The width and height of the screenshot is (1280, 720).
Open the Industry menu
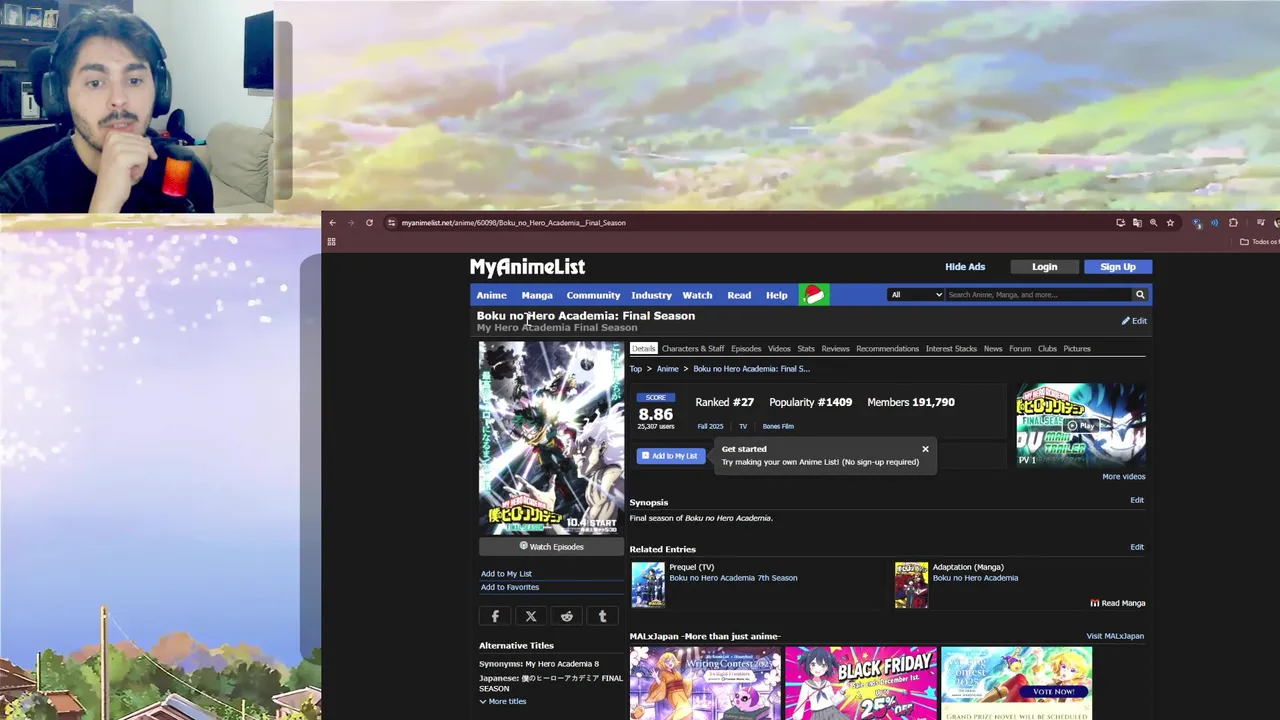[651, 295]
